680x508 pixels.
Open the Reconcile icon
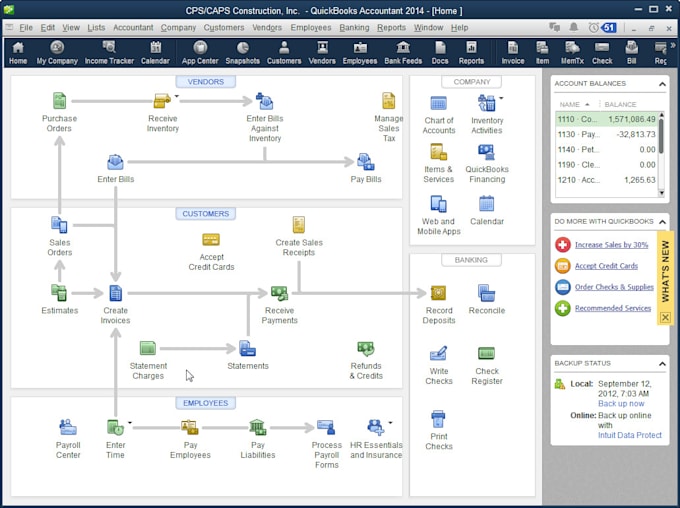click(486, 293)
